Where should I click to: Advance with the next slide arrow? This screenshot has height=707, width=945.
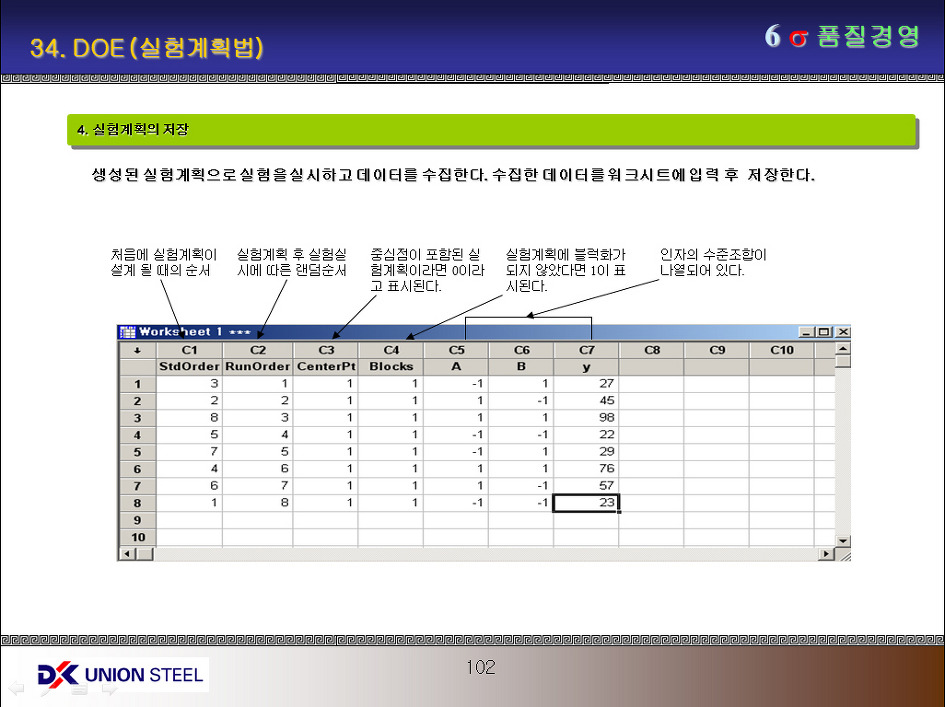coord(110,688)
